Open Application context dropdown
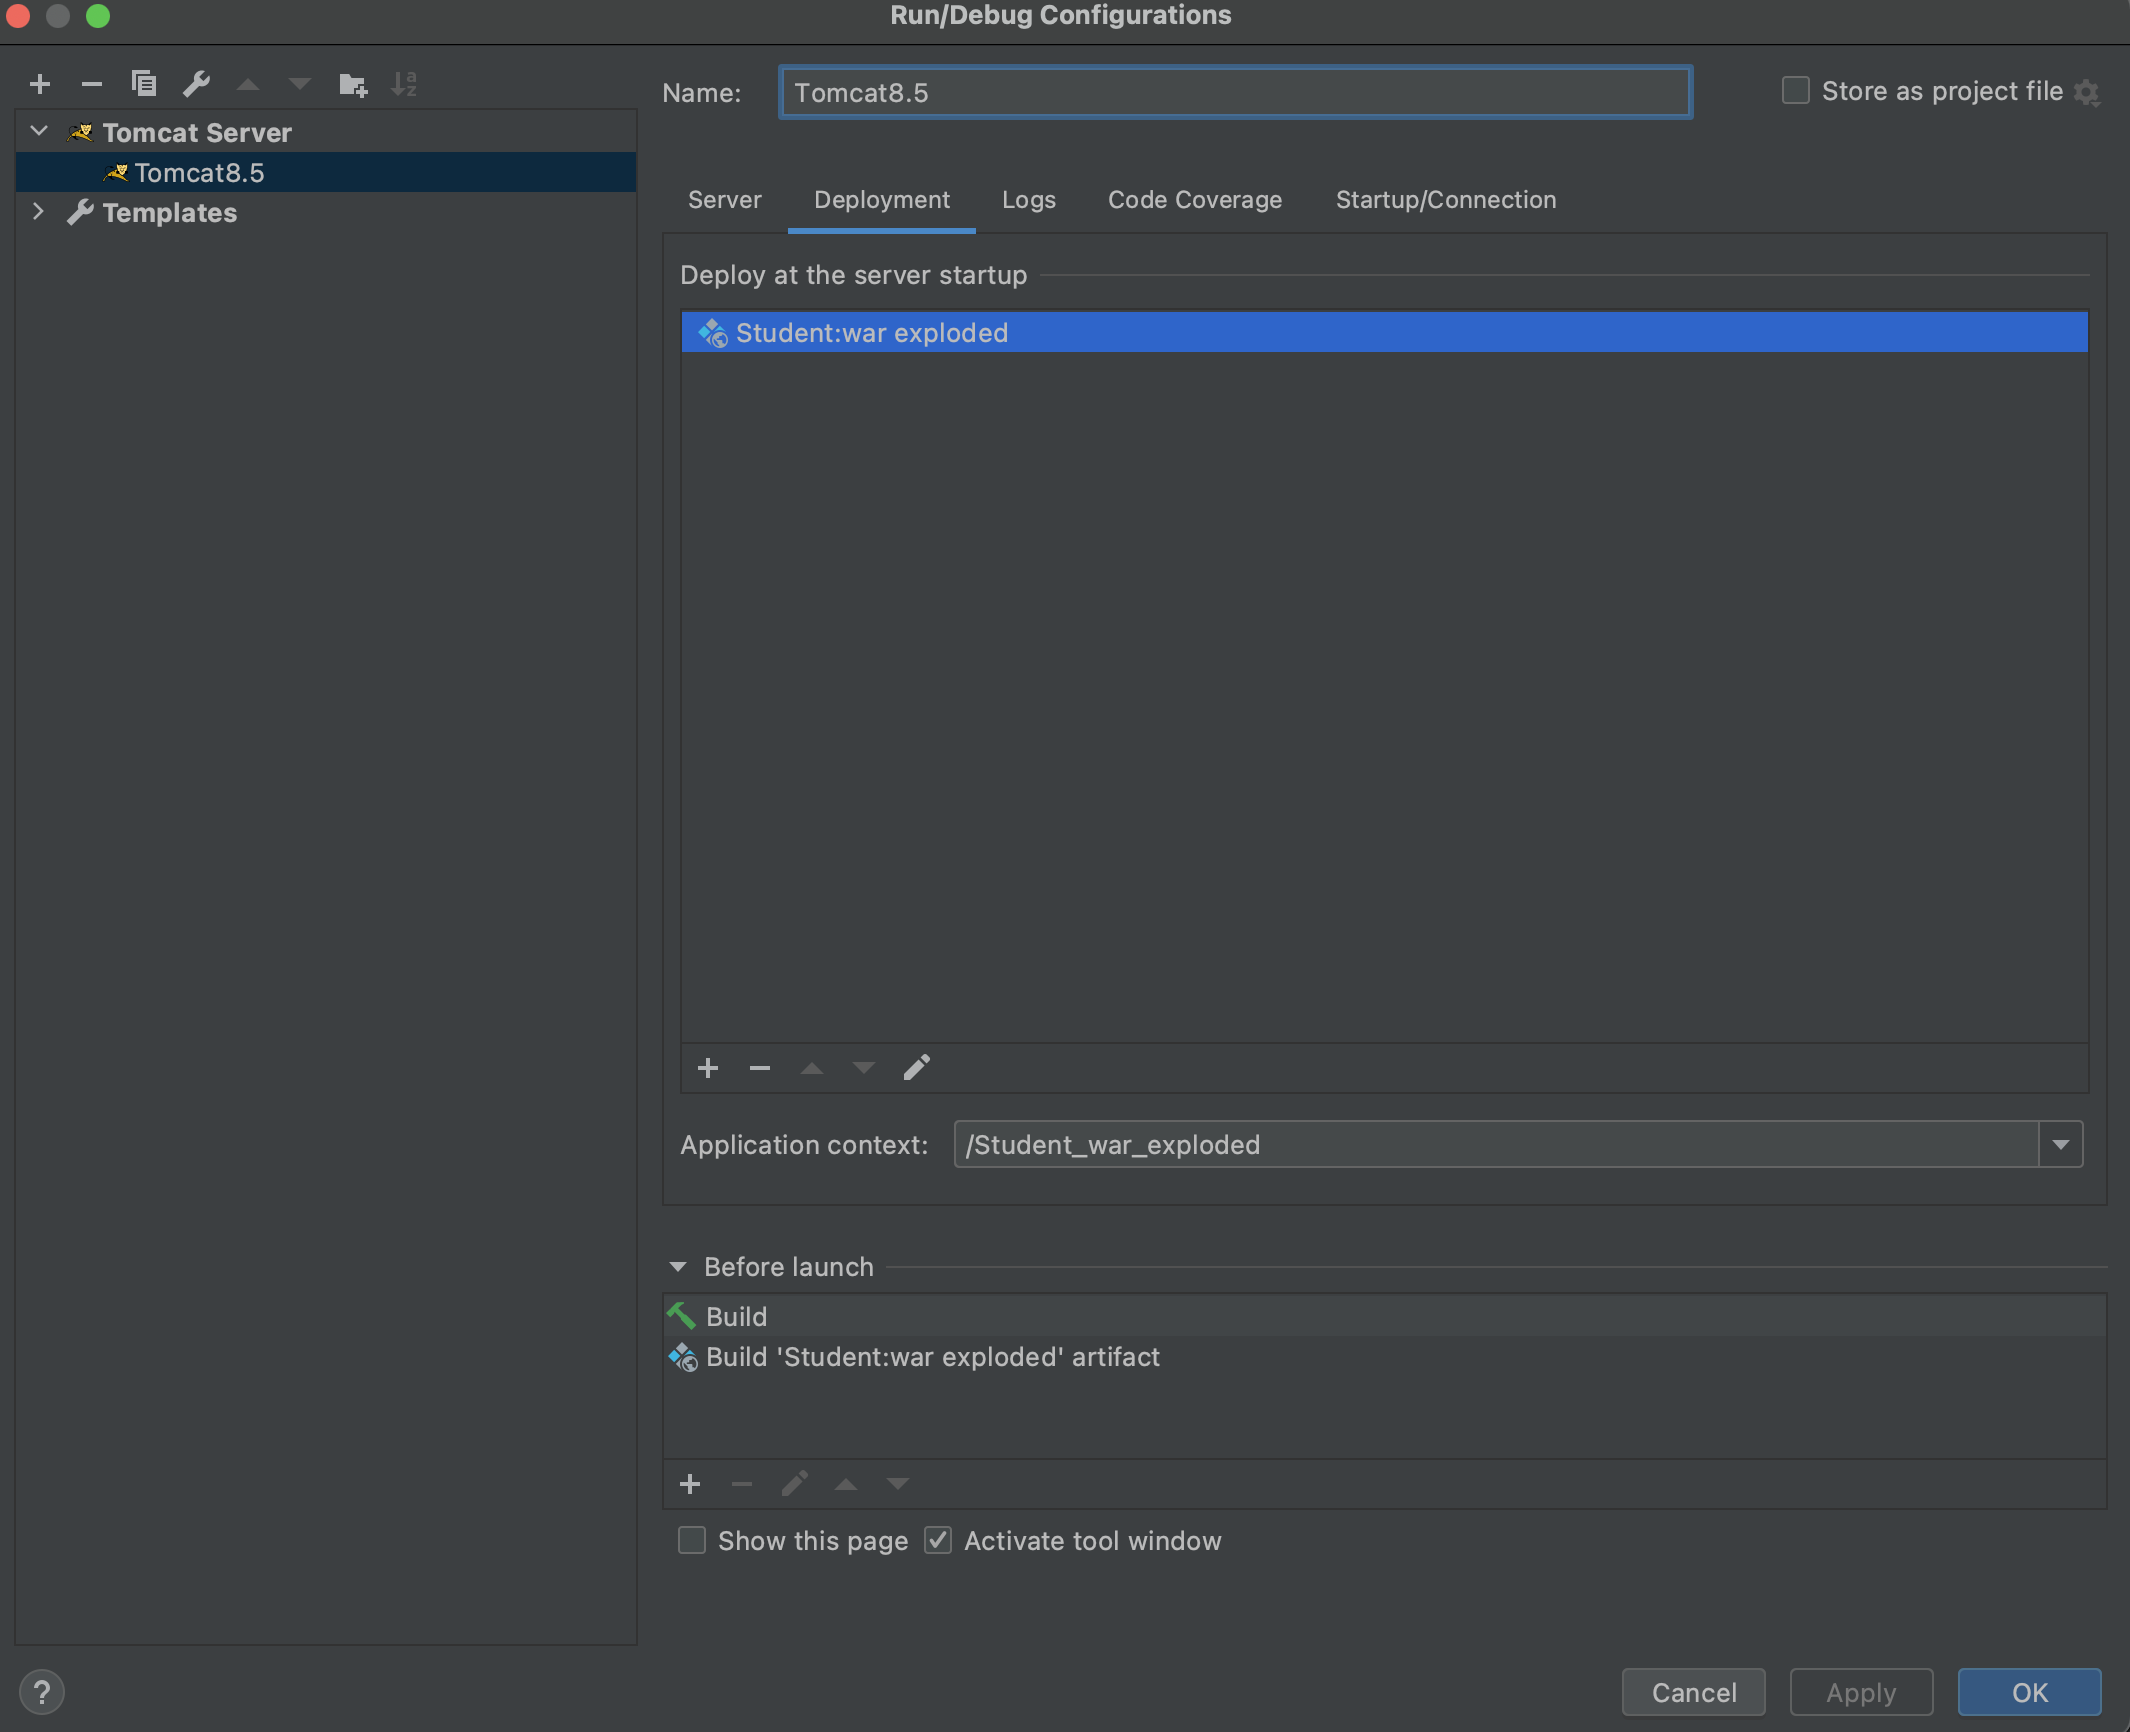The image size is (2130, 1732). pos(2060,1144)
